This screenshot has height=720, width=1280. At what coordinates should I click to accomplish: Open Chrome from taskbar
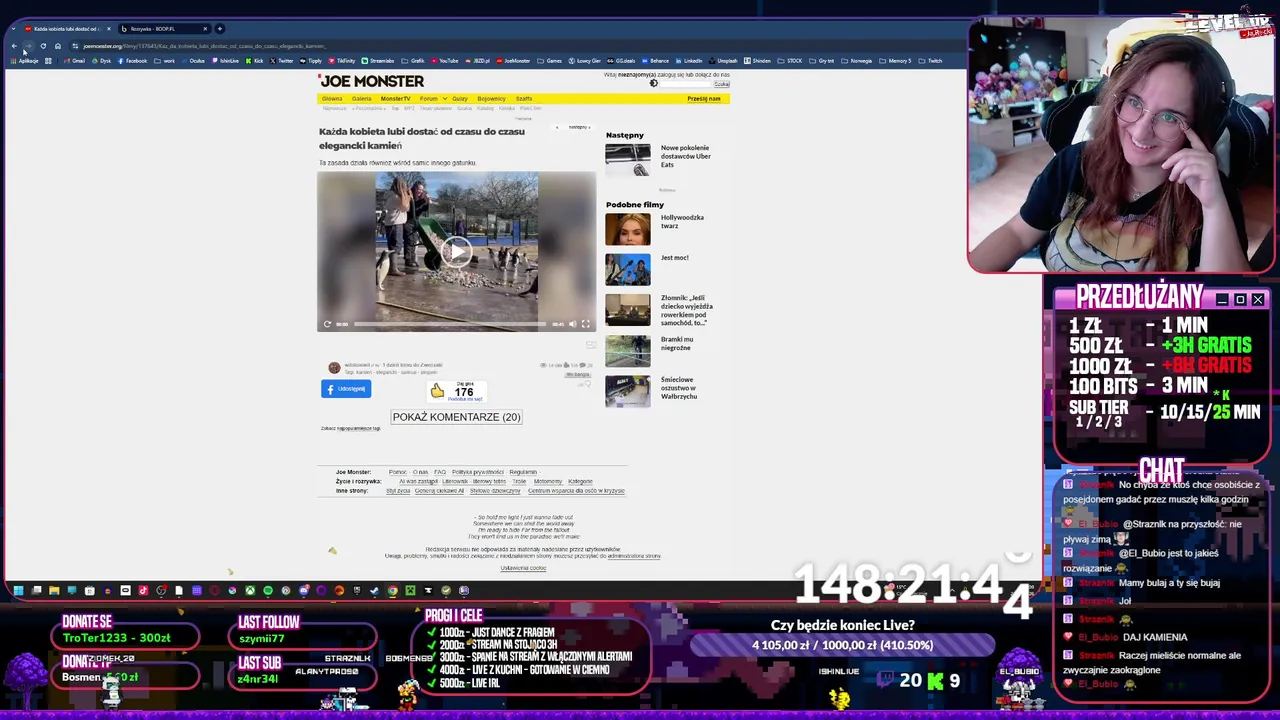[x=392, y=590]
